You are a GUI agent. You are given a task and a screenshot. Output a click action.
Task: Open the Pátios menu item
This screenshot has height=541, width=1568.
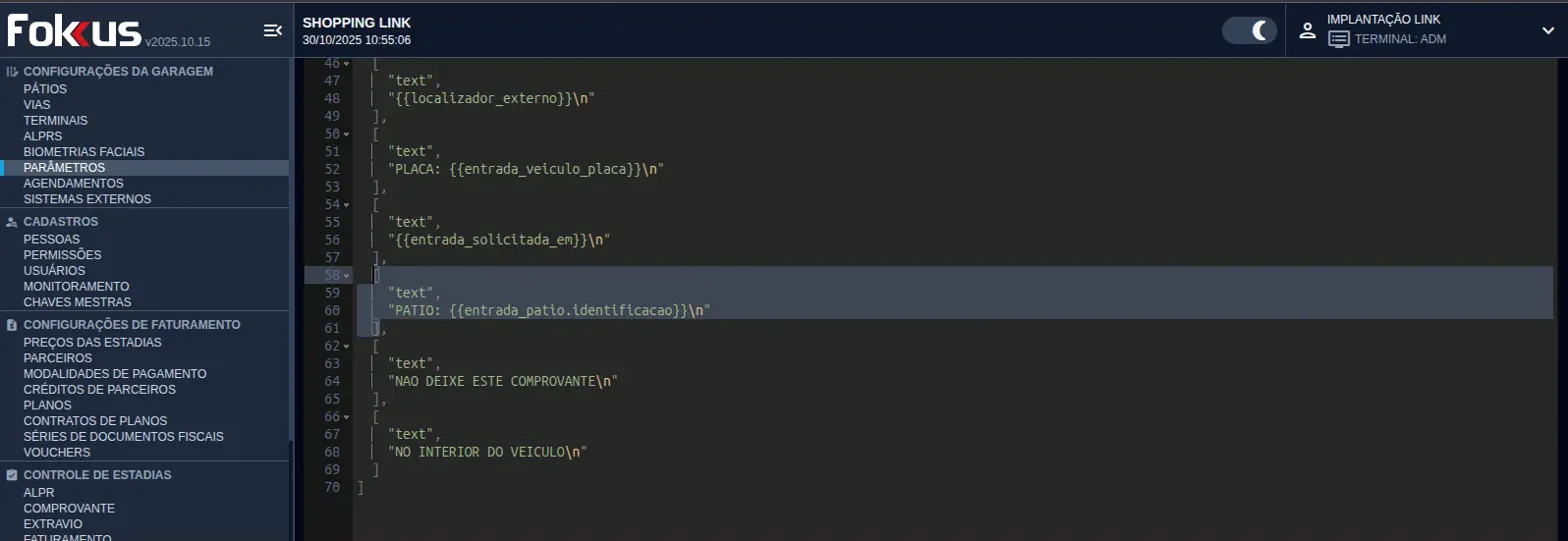tap(45, 89)
